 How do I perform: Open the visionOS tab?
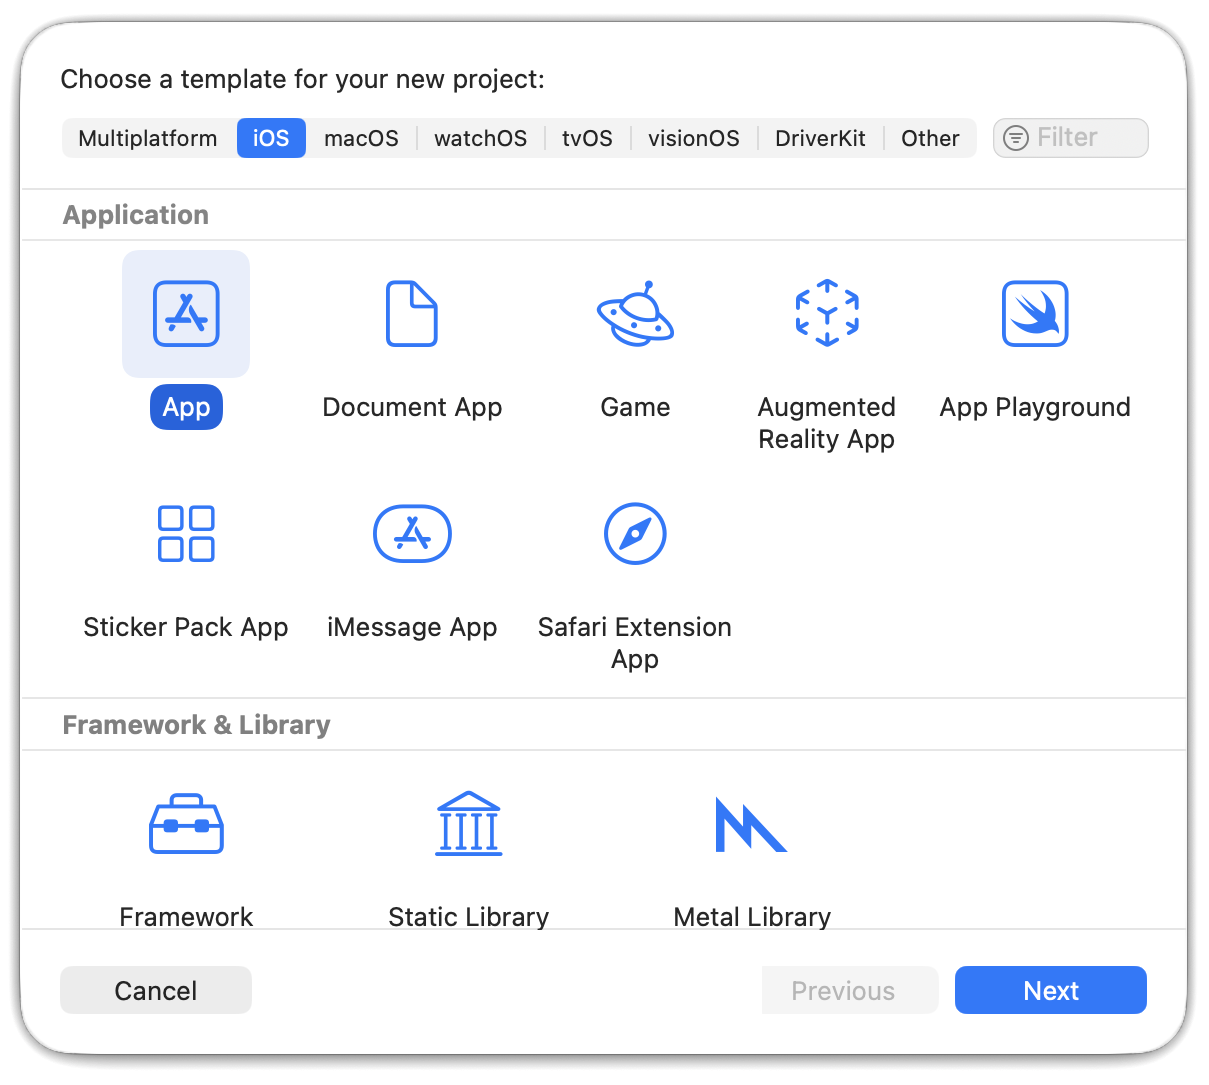click(x=693, y=138)
